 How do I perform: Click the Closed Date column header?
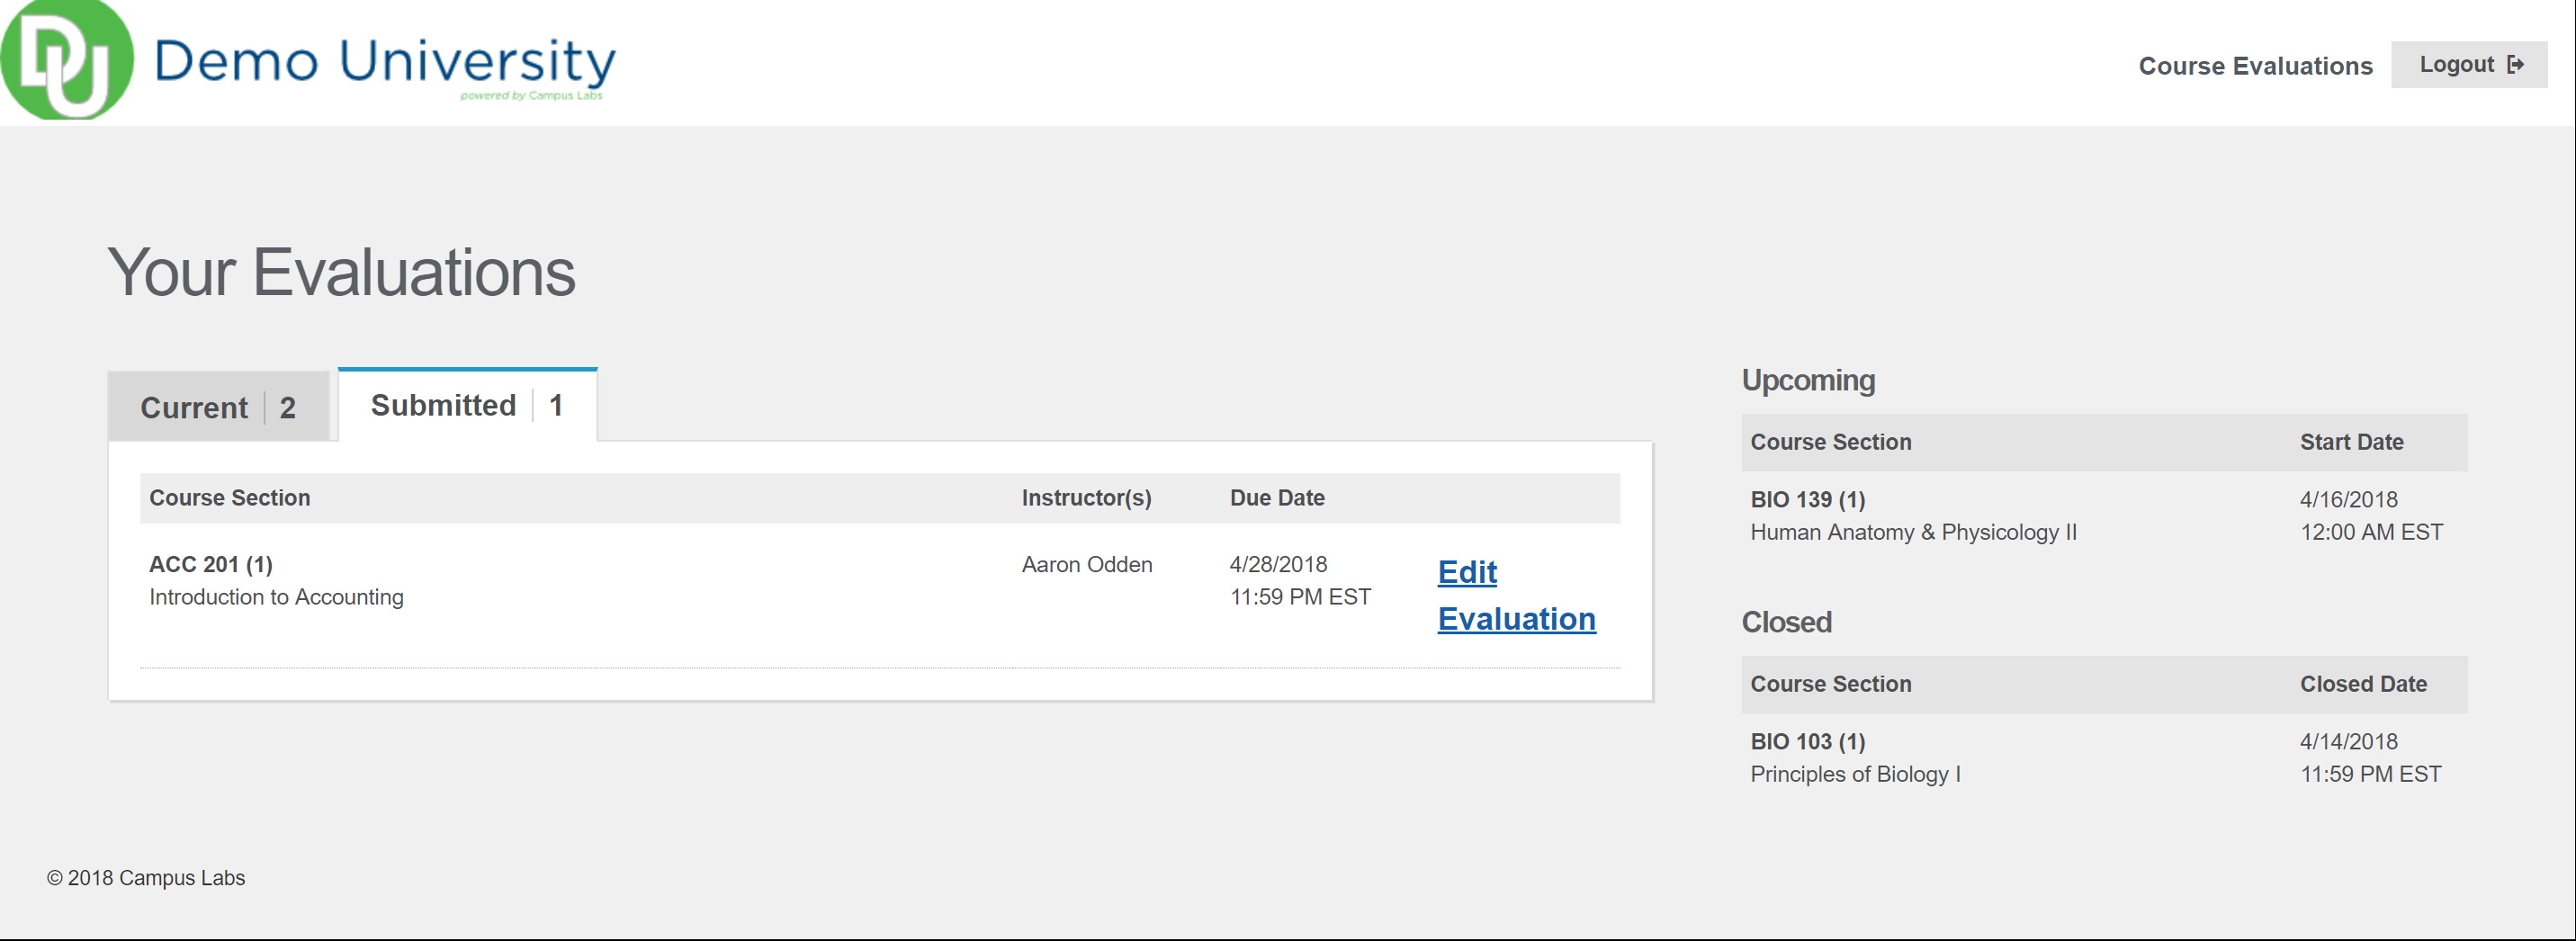pyautogui.click(x=2362, y=684)
